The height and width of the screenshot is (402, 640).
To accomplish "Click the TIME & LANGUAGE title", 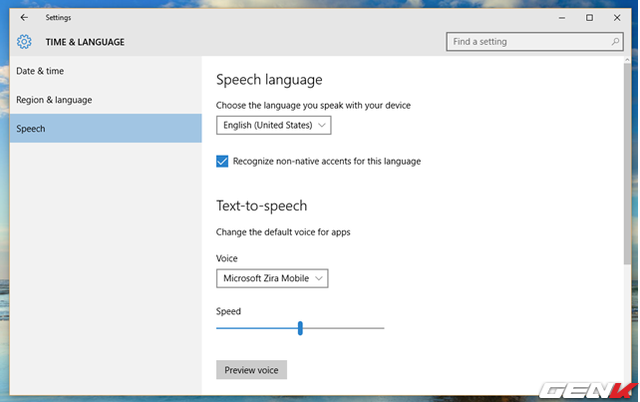I will [x=85, y=42].
